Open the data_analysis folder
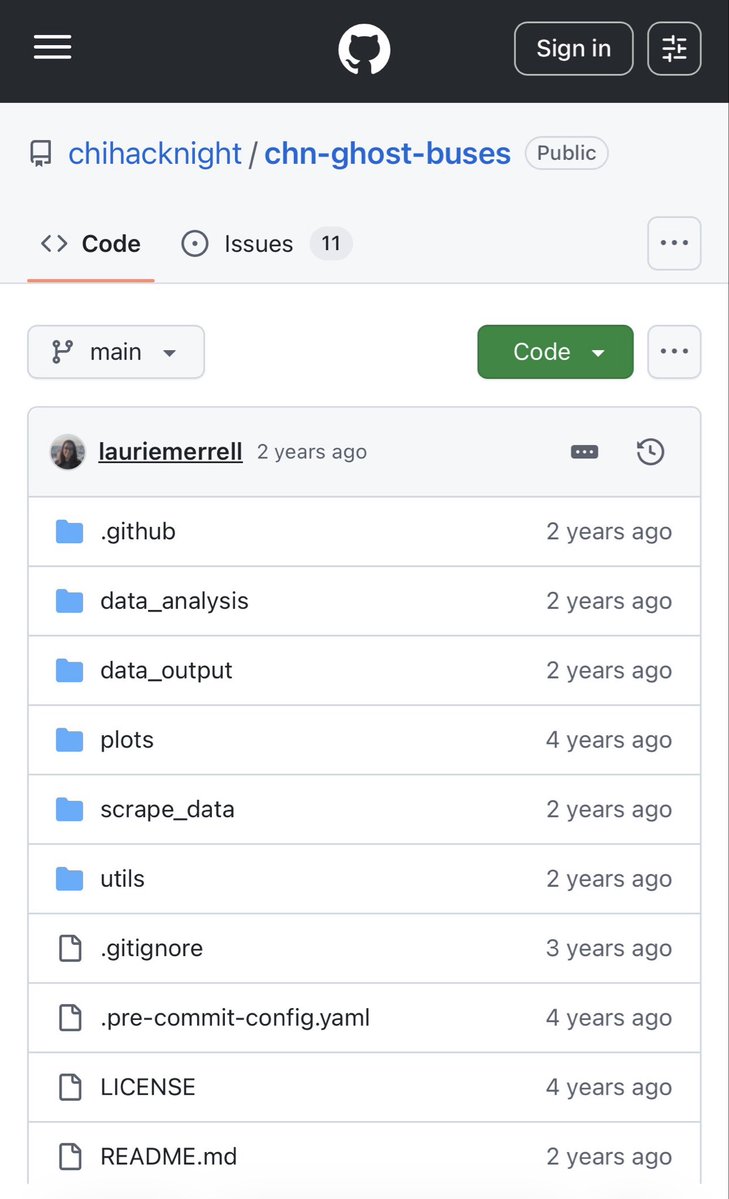Screen dimensions: 729x1199 [174, 601]
